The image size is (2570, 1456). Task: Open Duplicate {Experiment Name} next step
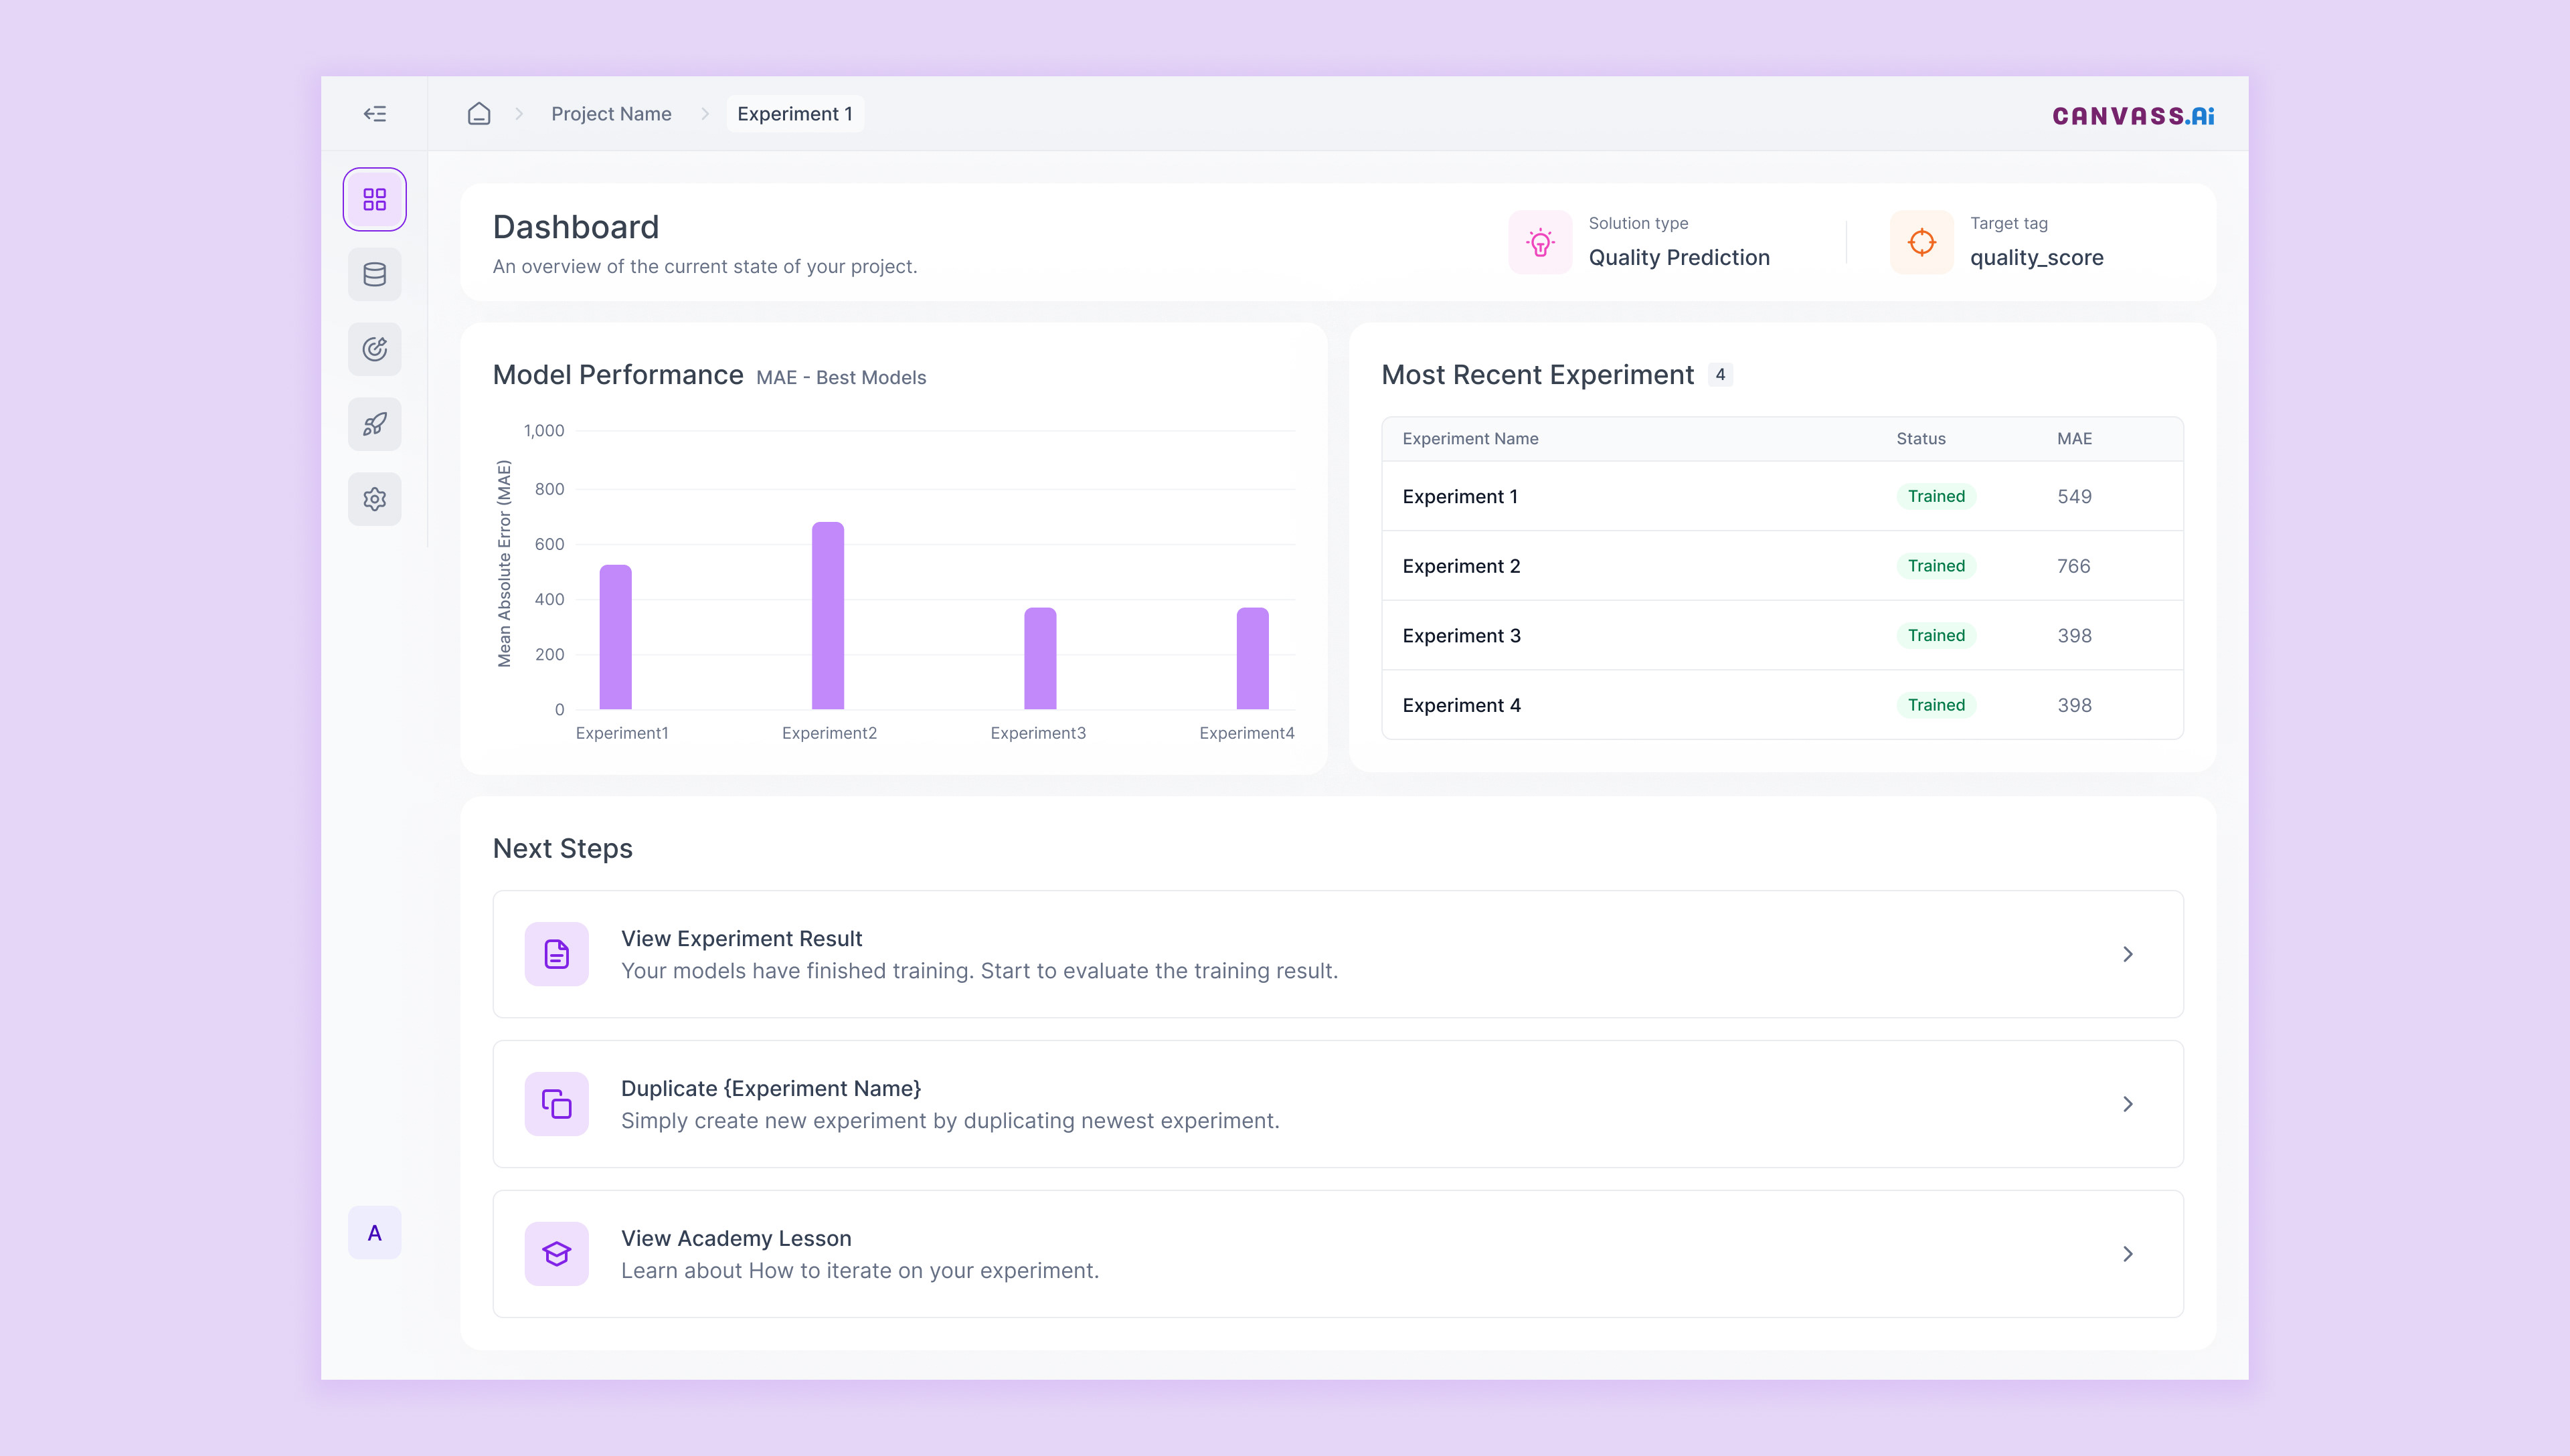tap(770, 1088)
